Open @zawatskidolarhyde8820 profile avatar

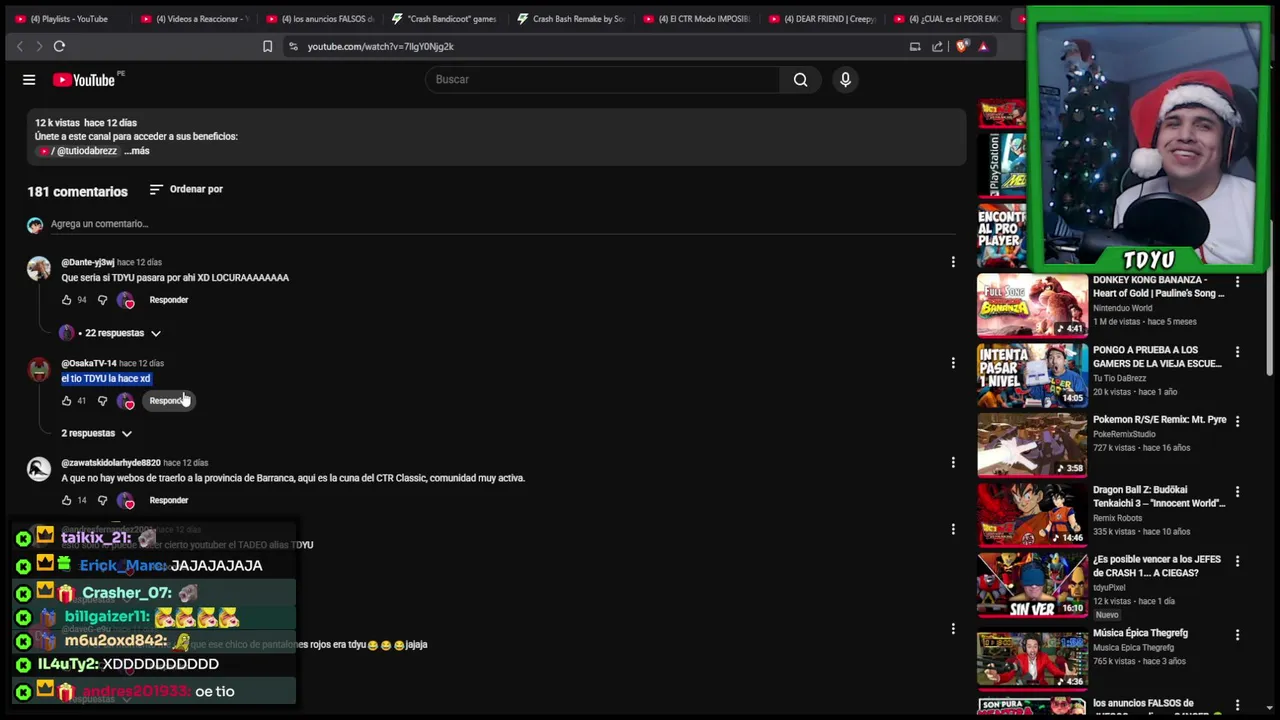click(x=39, y=469)
